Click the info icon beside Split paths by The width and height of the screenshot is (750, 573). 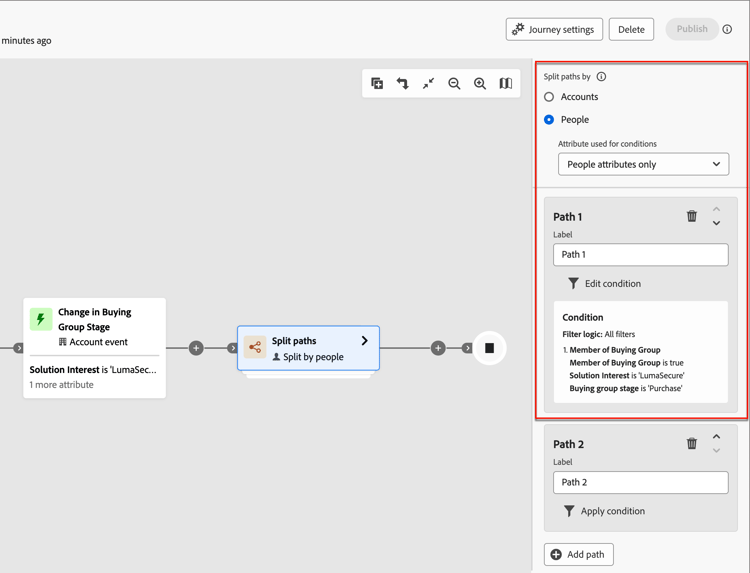pos(601,77)
